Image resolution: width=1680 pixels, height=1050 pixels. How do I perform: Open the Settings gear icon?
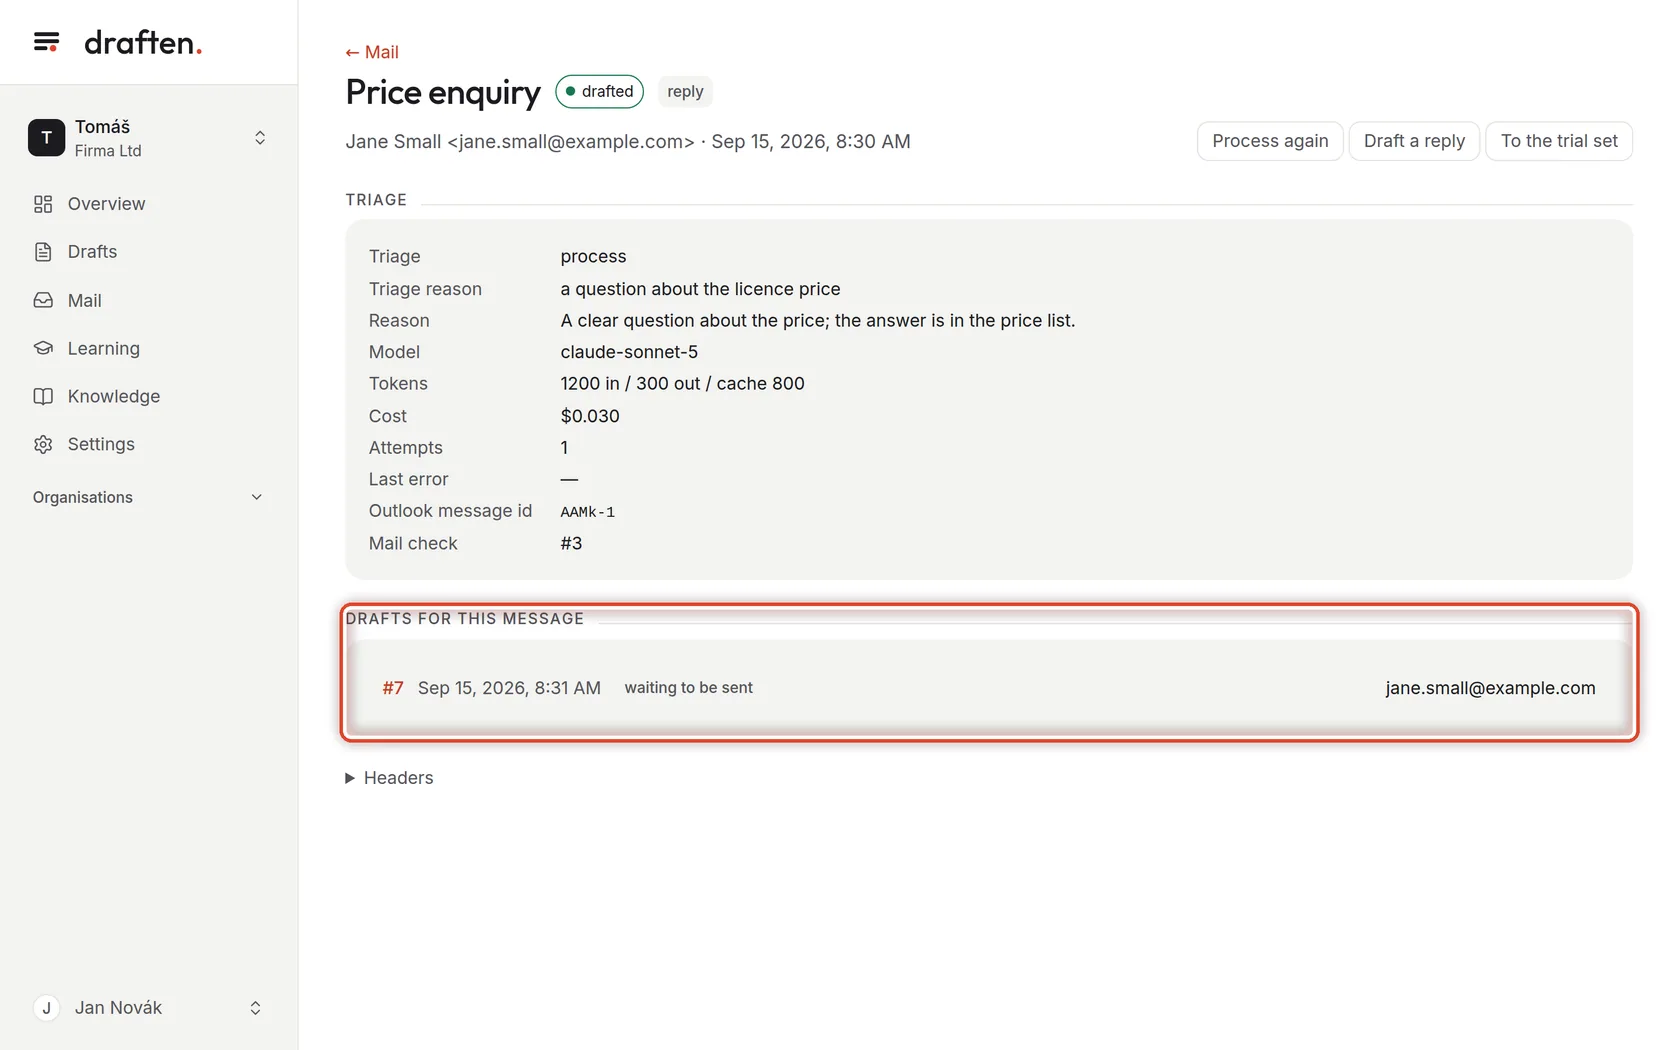(x=43, y=444)
